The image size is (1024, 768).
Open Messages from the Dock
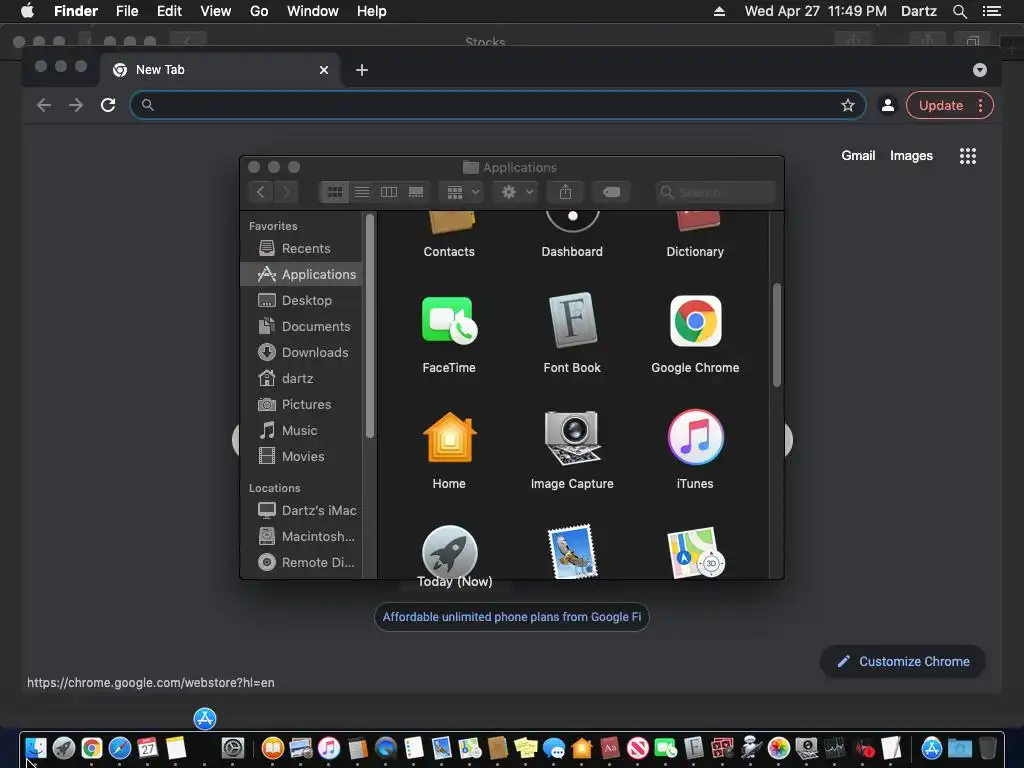[554, 748]
